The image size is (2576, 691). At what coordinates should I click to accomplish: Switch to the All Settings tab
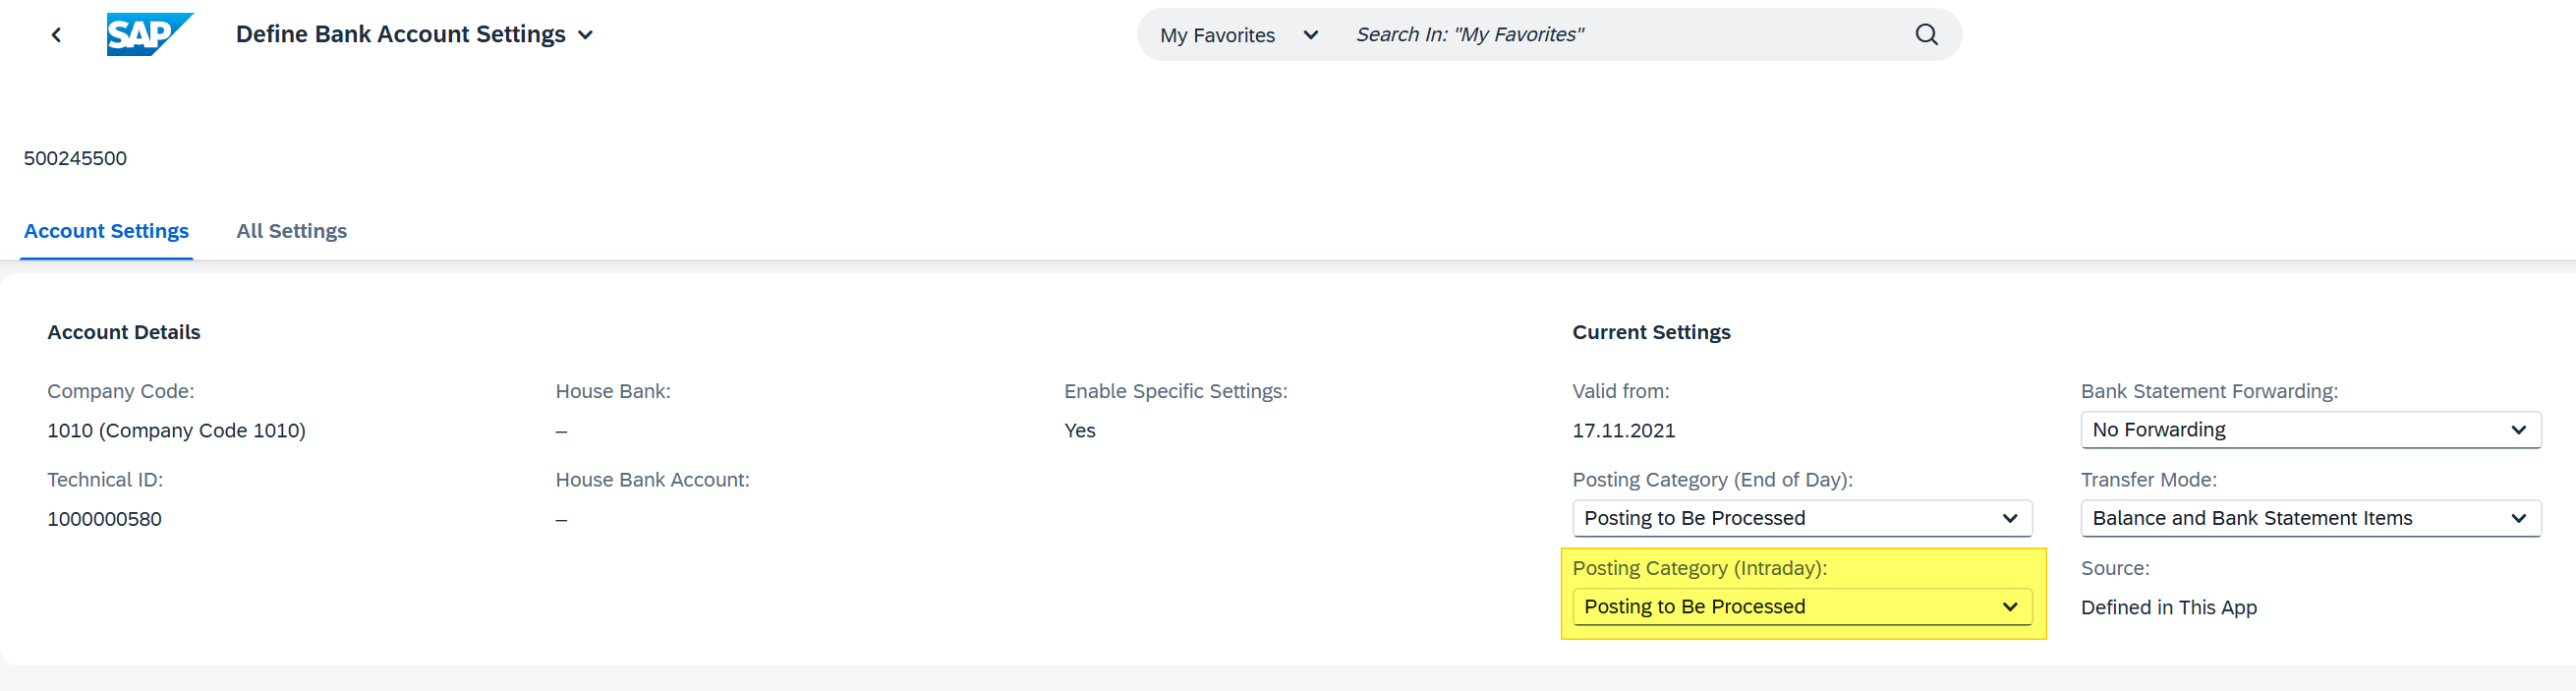point(291,231)
